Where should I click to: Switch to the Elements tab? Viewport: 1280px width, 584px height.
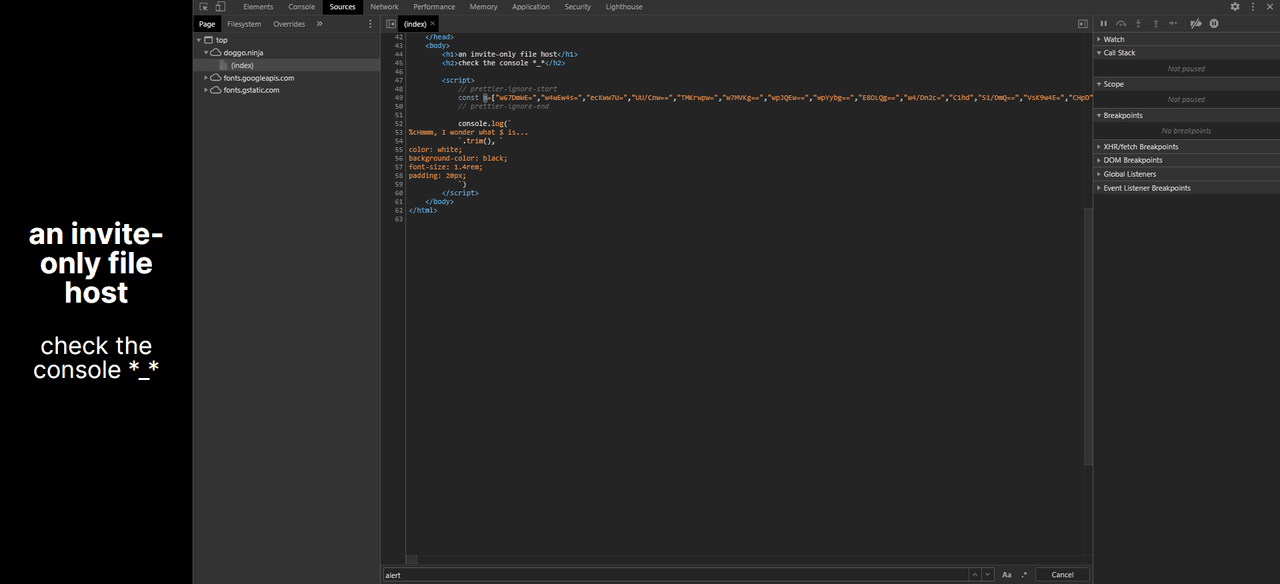[x=258, y=7]
